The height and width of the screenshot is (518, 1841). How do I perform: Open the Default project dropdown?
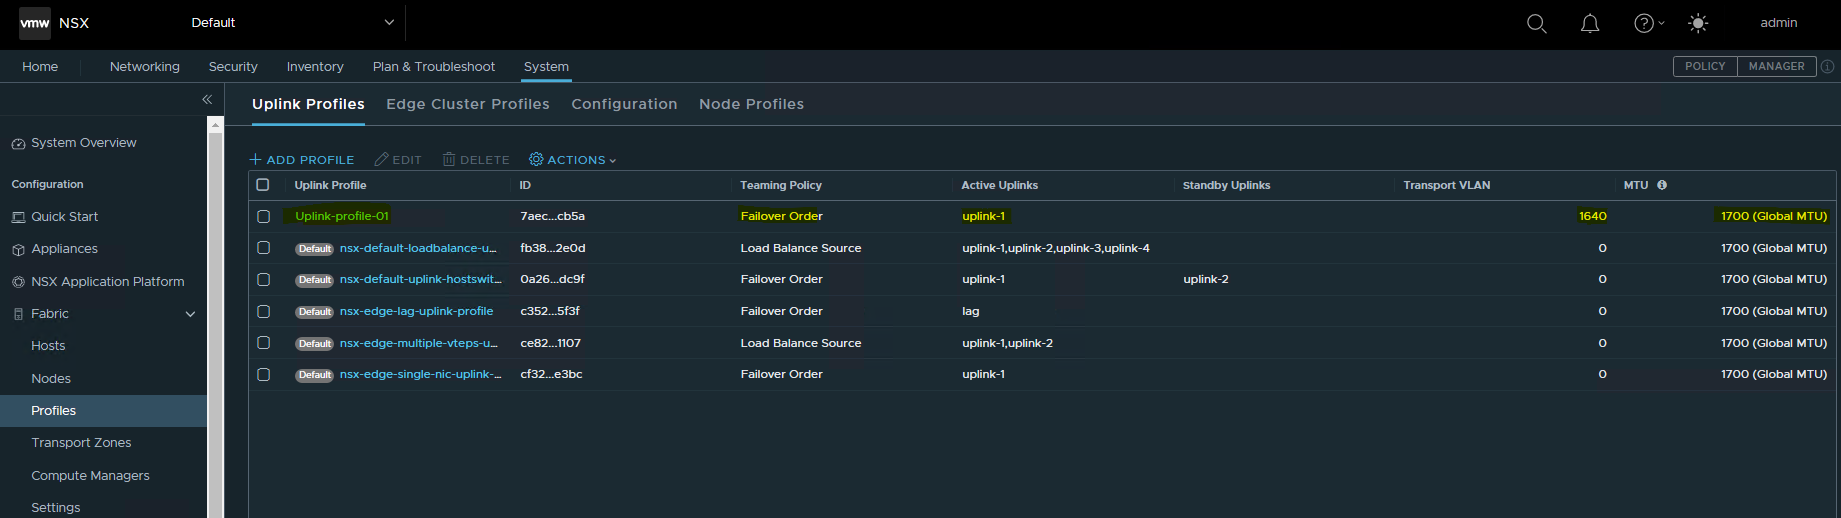tap(293, 23)
